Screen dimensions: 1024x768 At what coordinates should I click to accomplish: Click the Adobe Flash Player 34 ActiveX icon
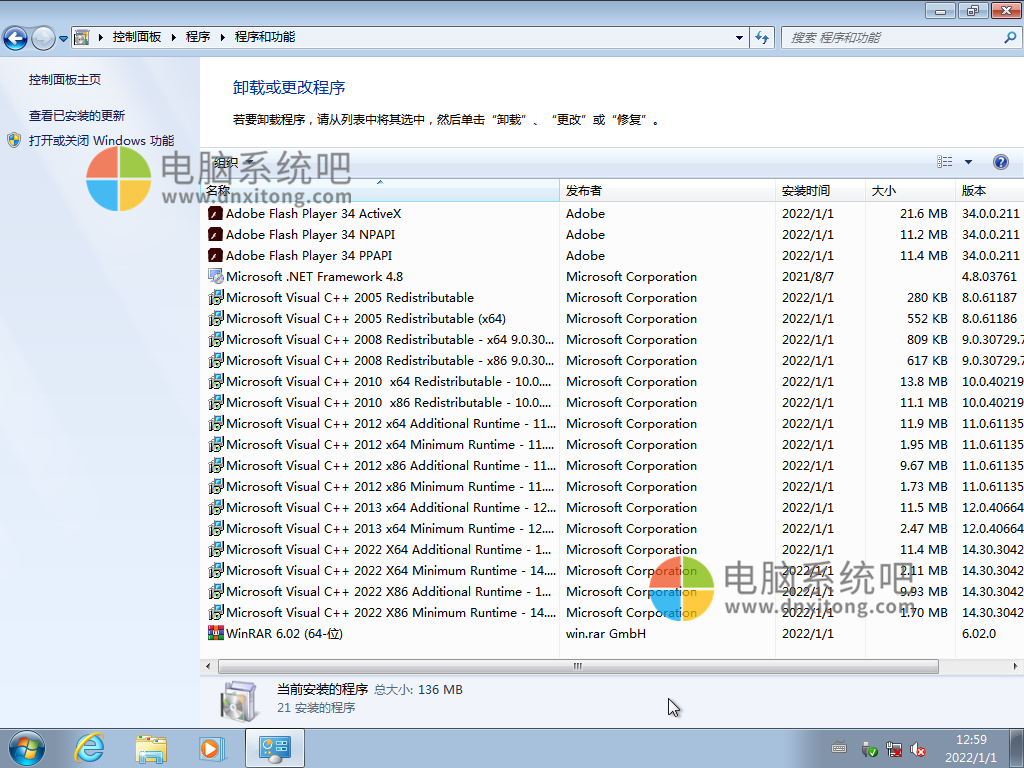point(215,213)
